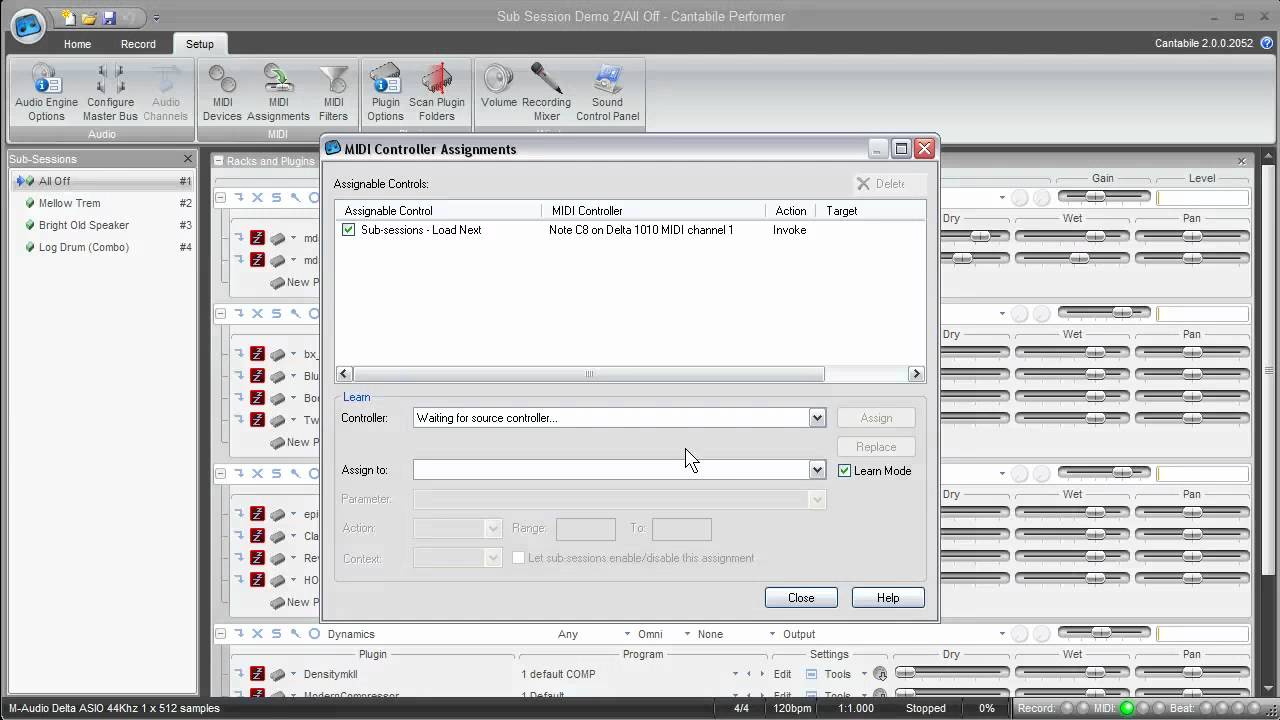The height and width of the screenshot is (720, 1280).
Task: Click the blue help icon beside version number
Action: pos(1266,43)
